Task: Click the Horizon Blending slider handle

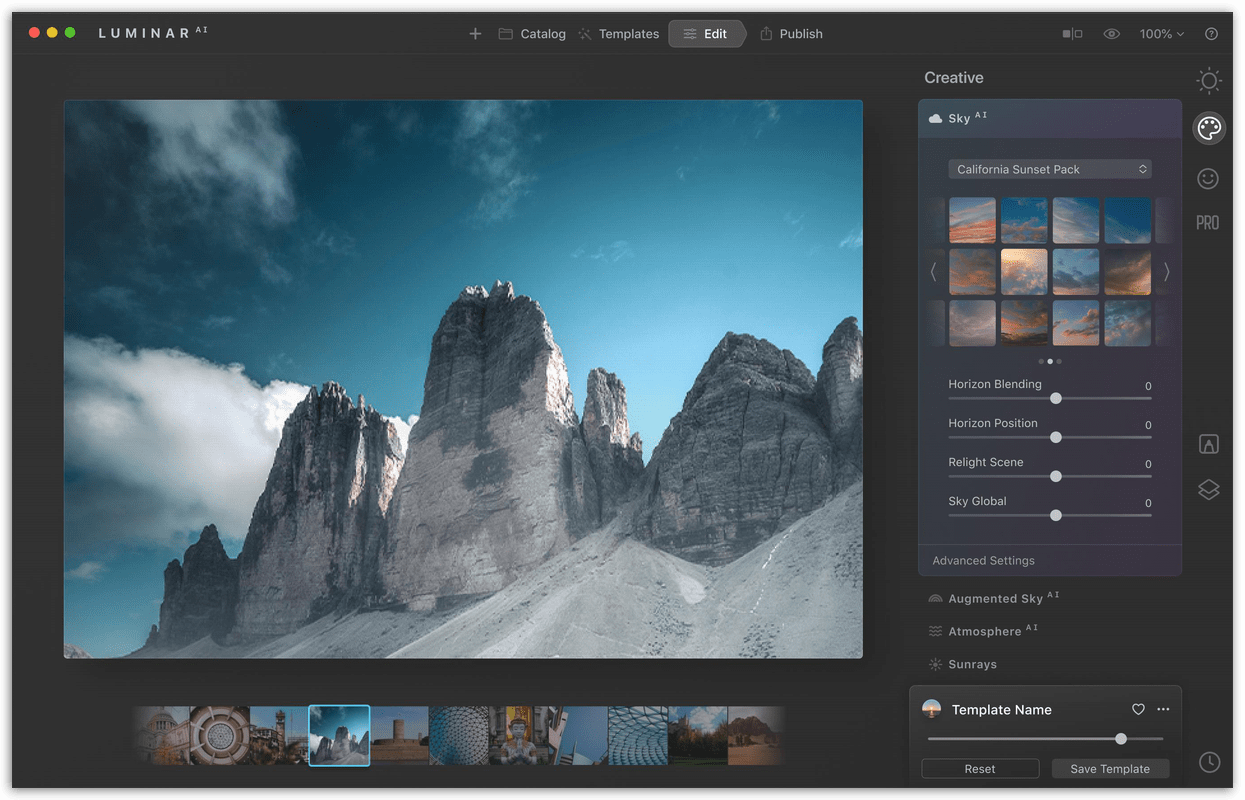Action: [x=1055, y=398]
